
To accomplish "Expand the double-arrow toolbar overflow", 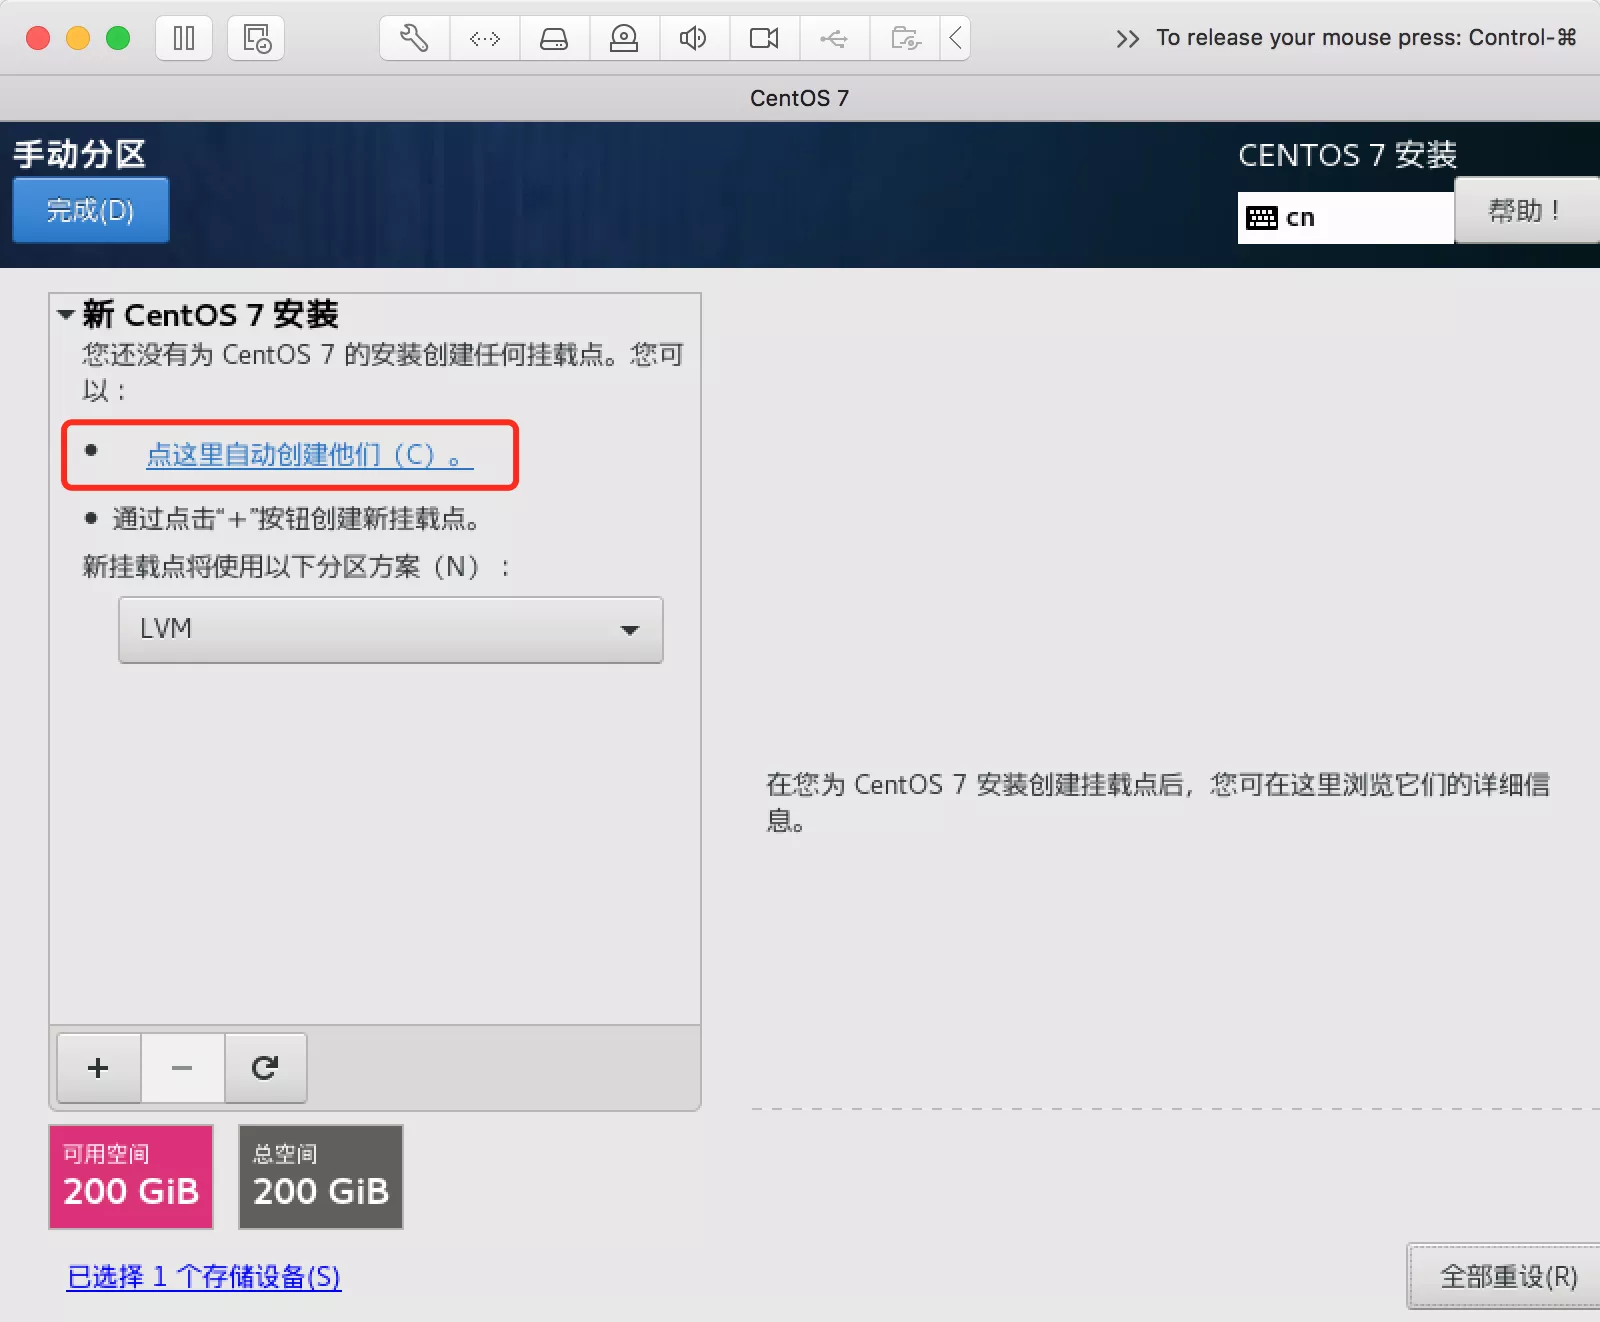I will click(1127, 39).
